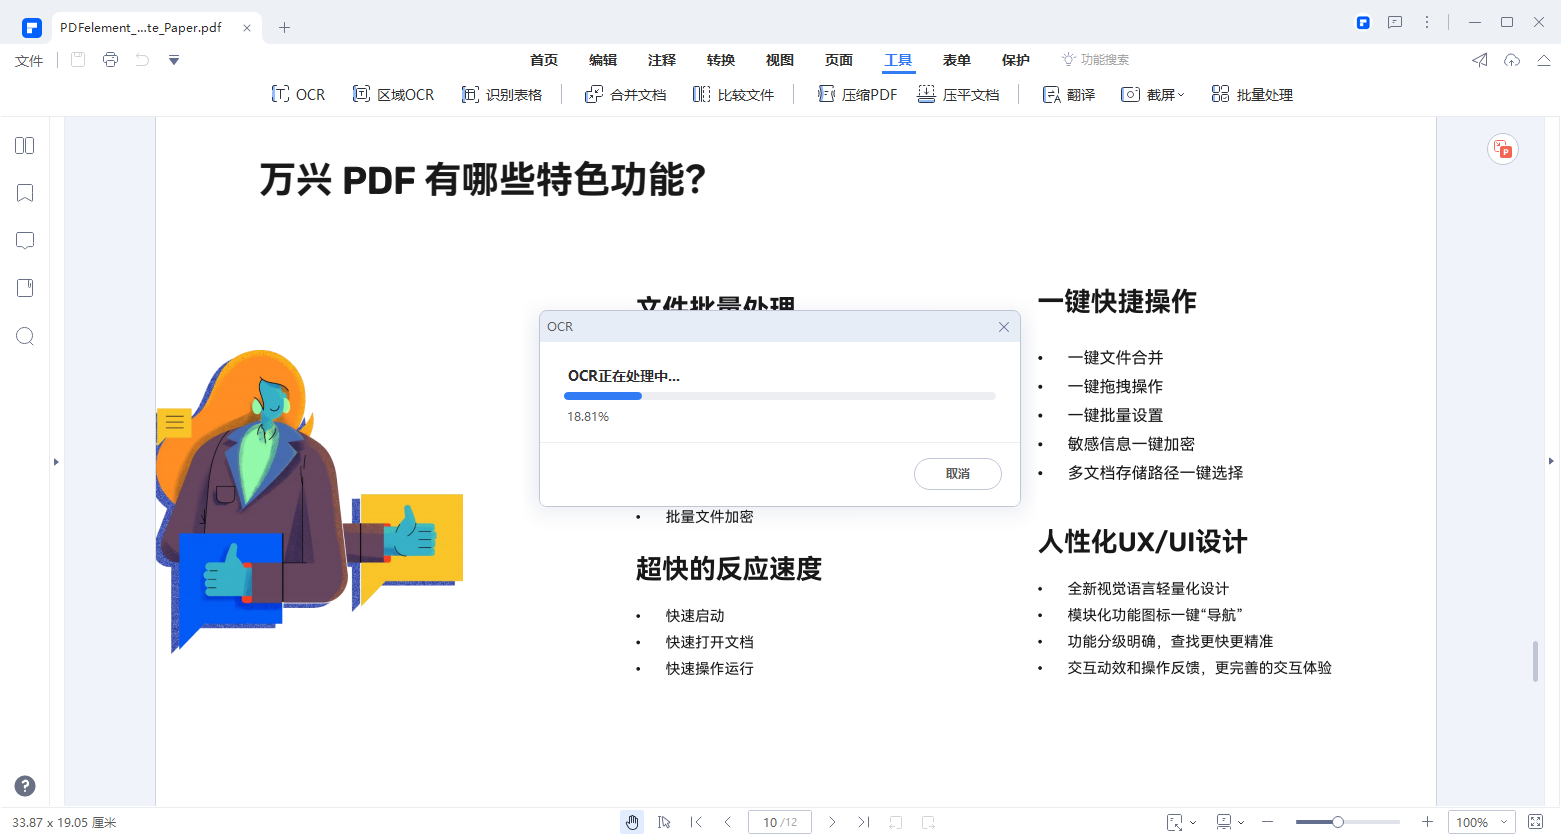Open the 区域OCR tool
Image resolution: width=1561 pixels, height=838 pixels.
pos(393,93)
